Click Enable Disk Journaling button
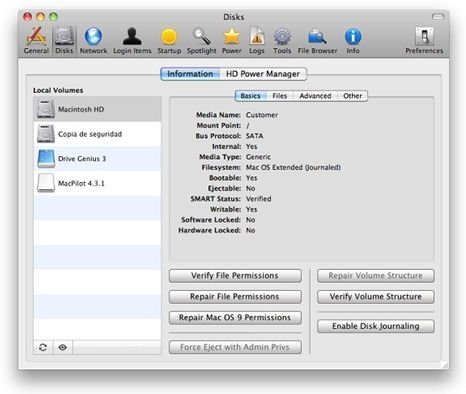 click(376, 326)
